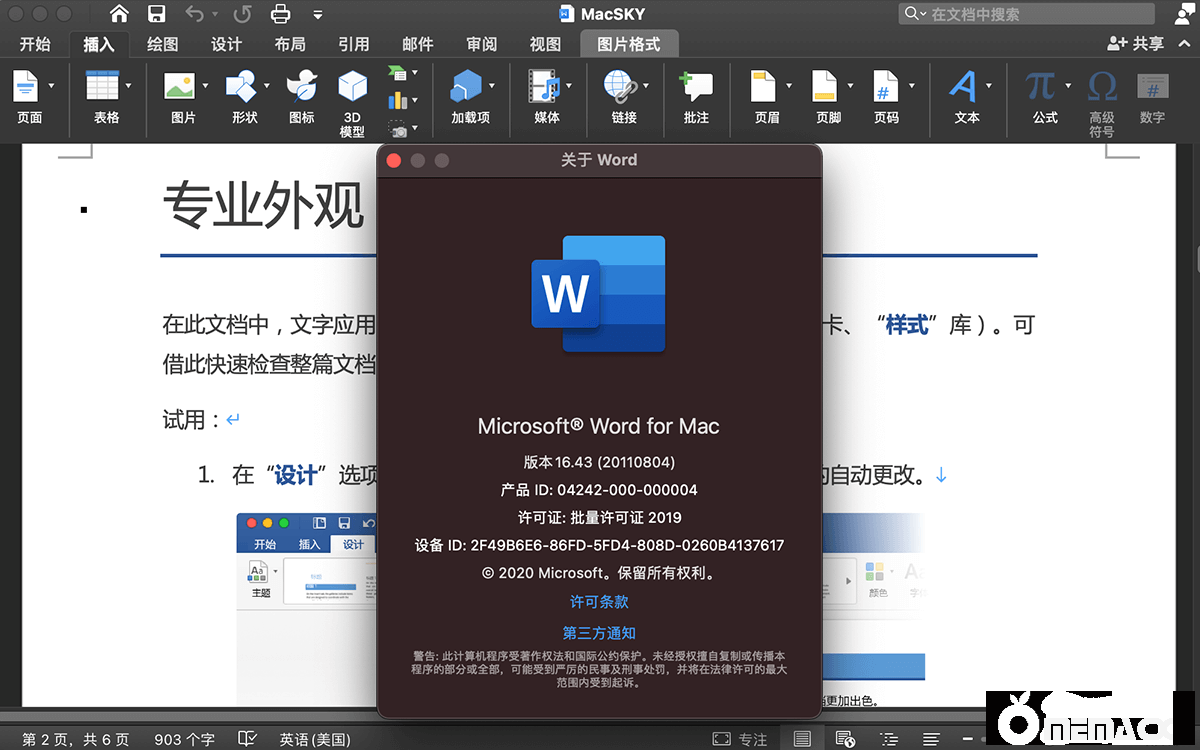This screenshot has height=750, width=1200.
Task: Open the 第三方通知 third-party notice link
Action: tap(599, 633)
